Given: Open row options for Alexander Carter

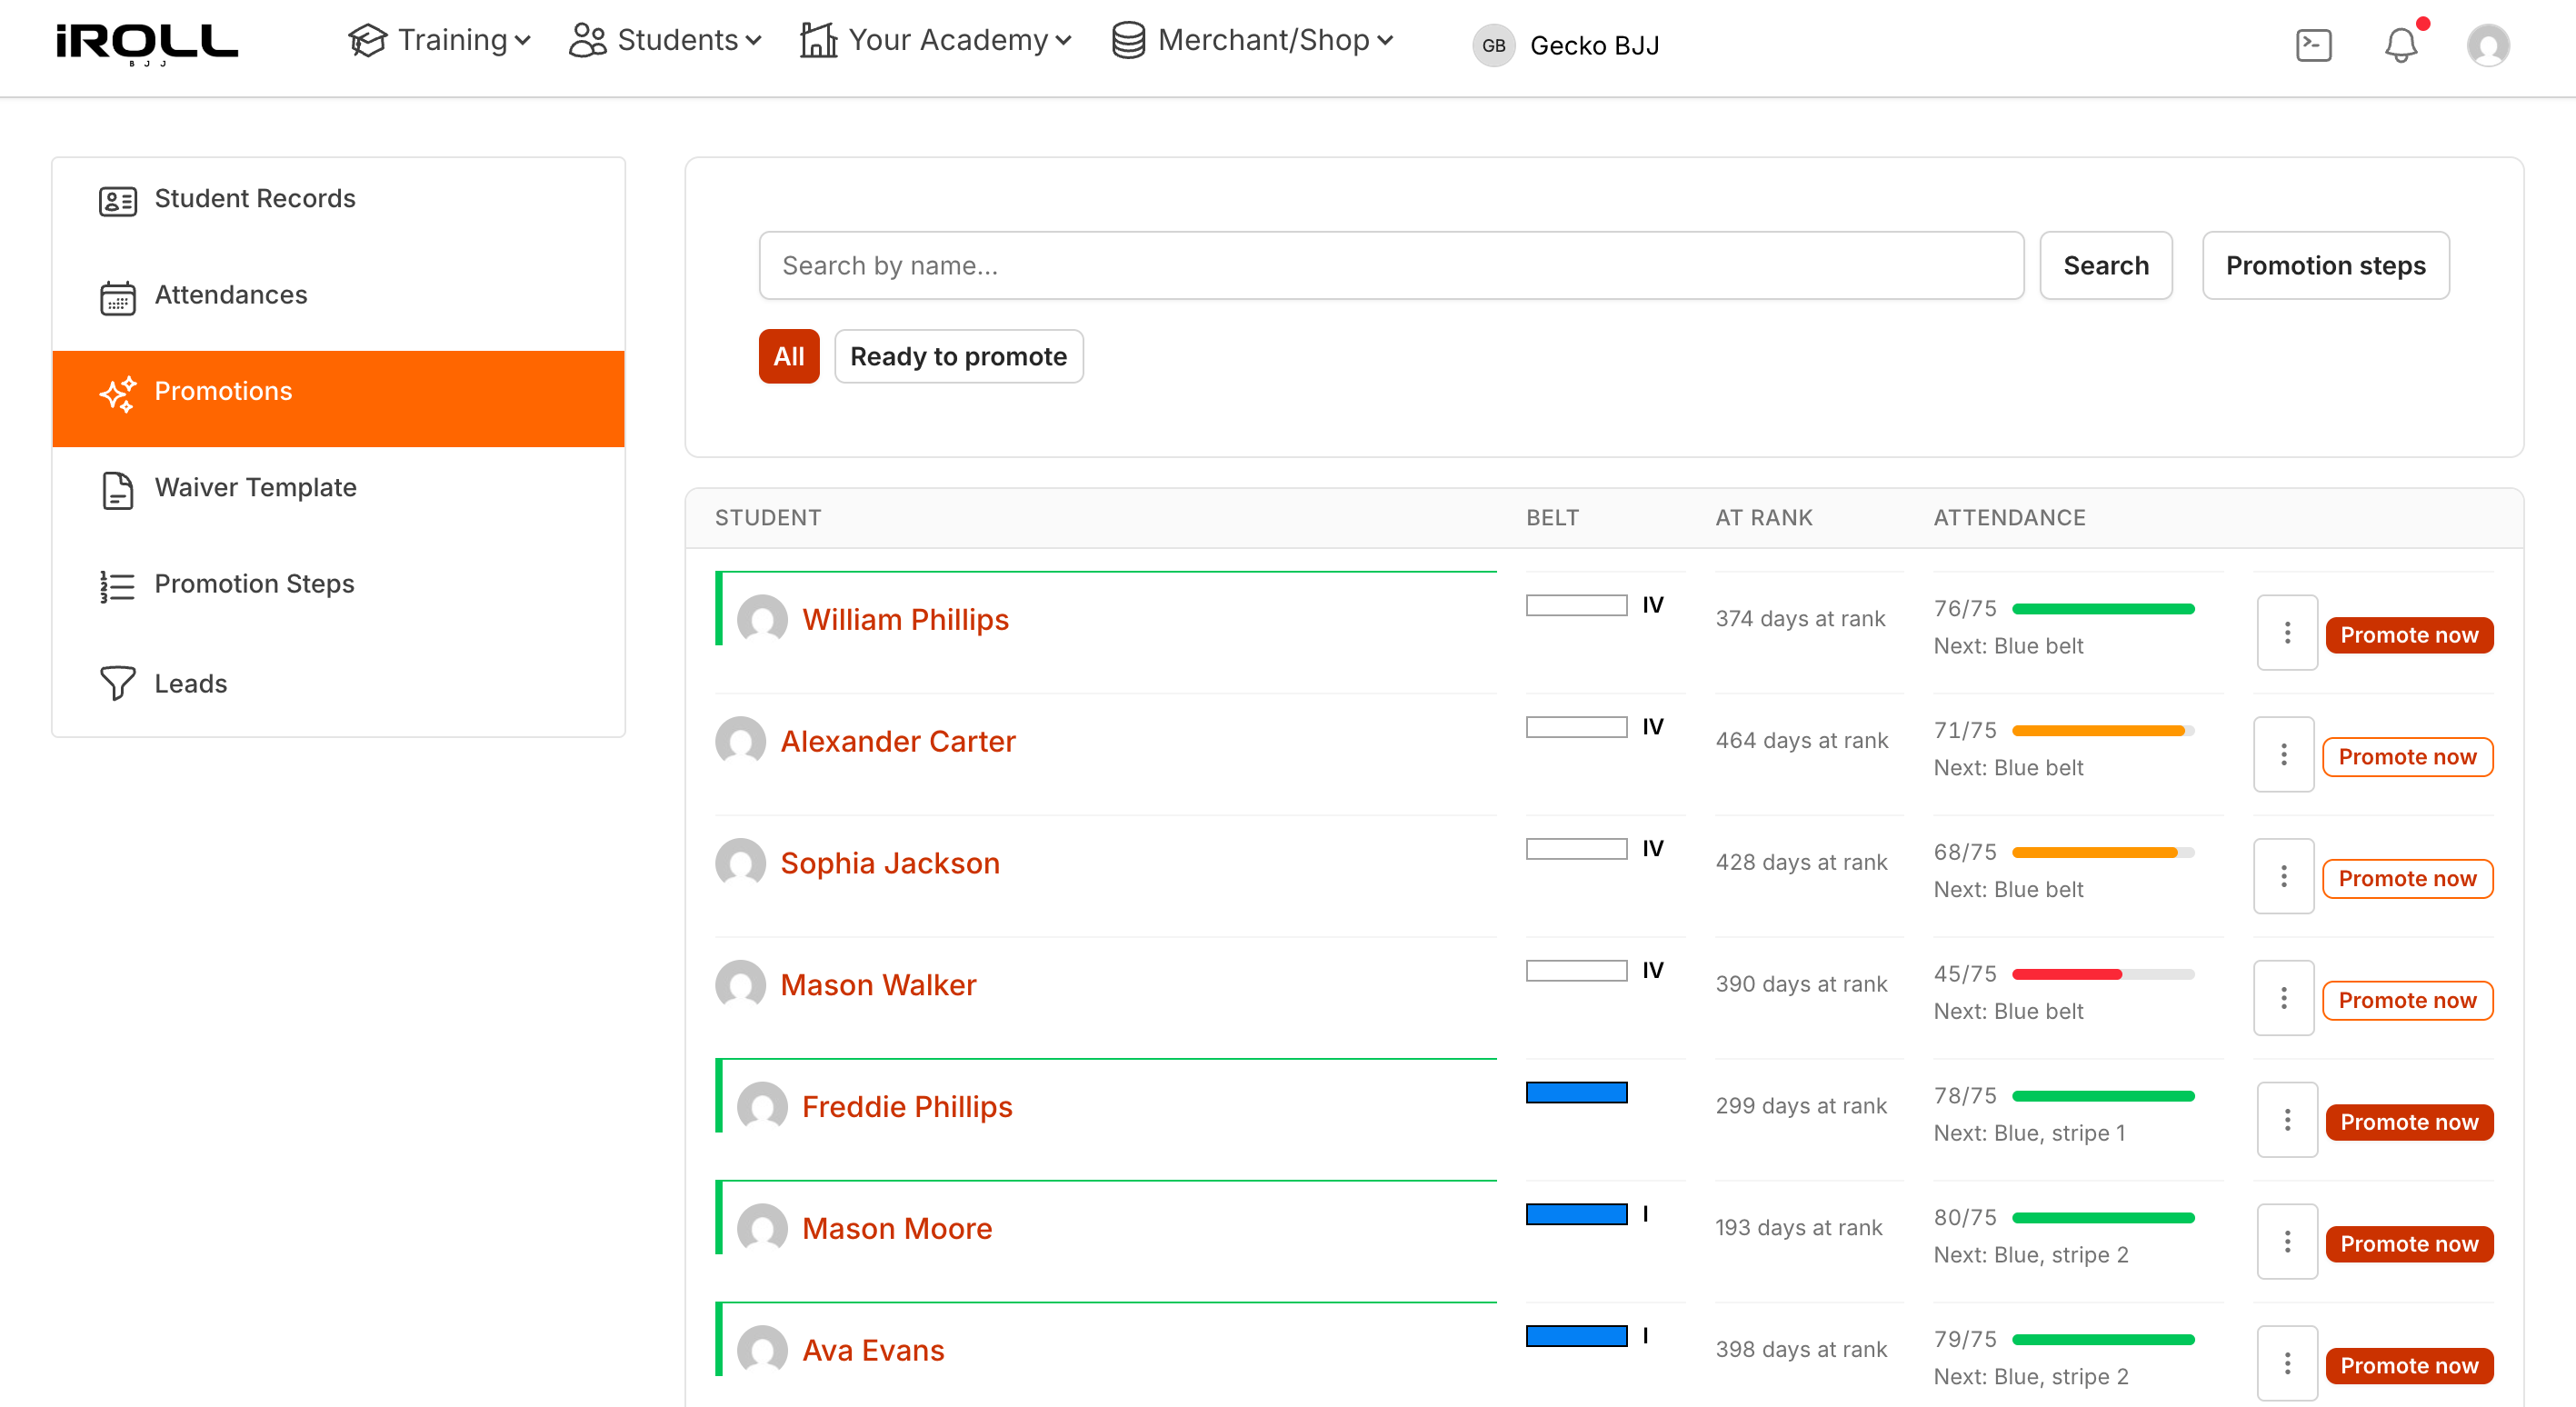Looking at the screenshot, I should tap(2283, 754).
